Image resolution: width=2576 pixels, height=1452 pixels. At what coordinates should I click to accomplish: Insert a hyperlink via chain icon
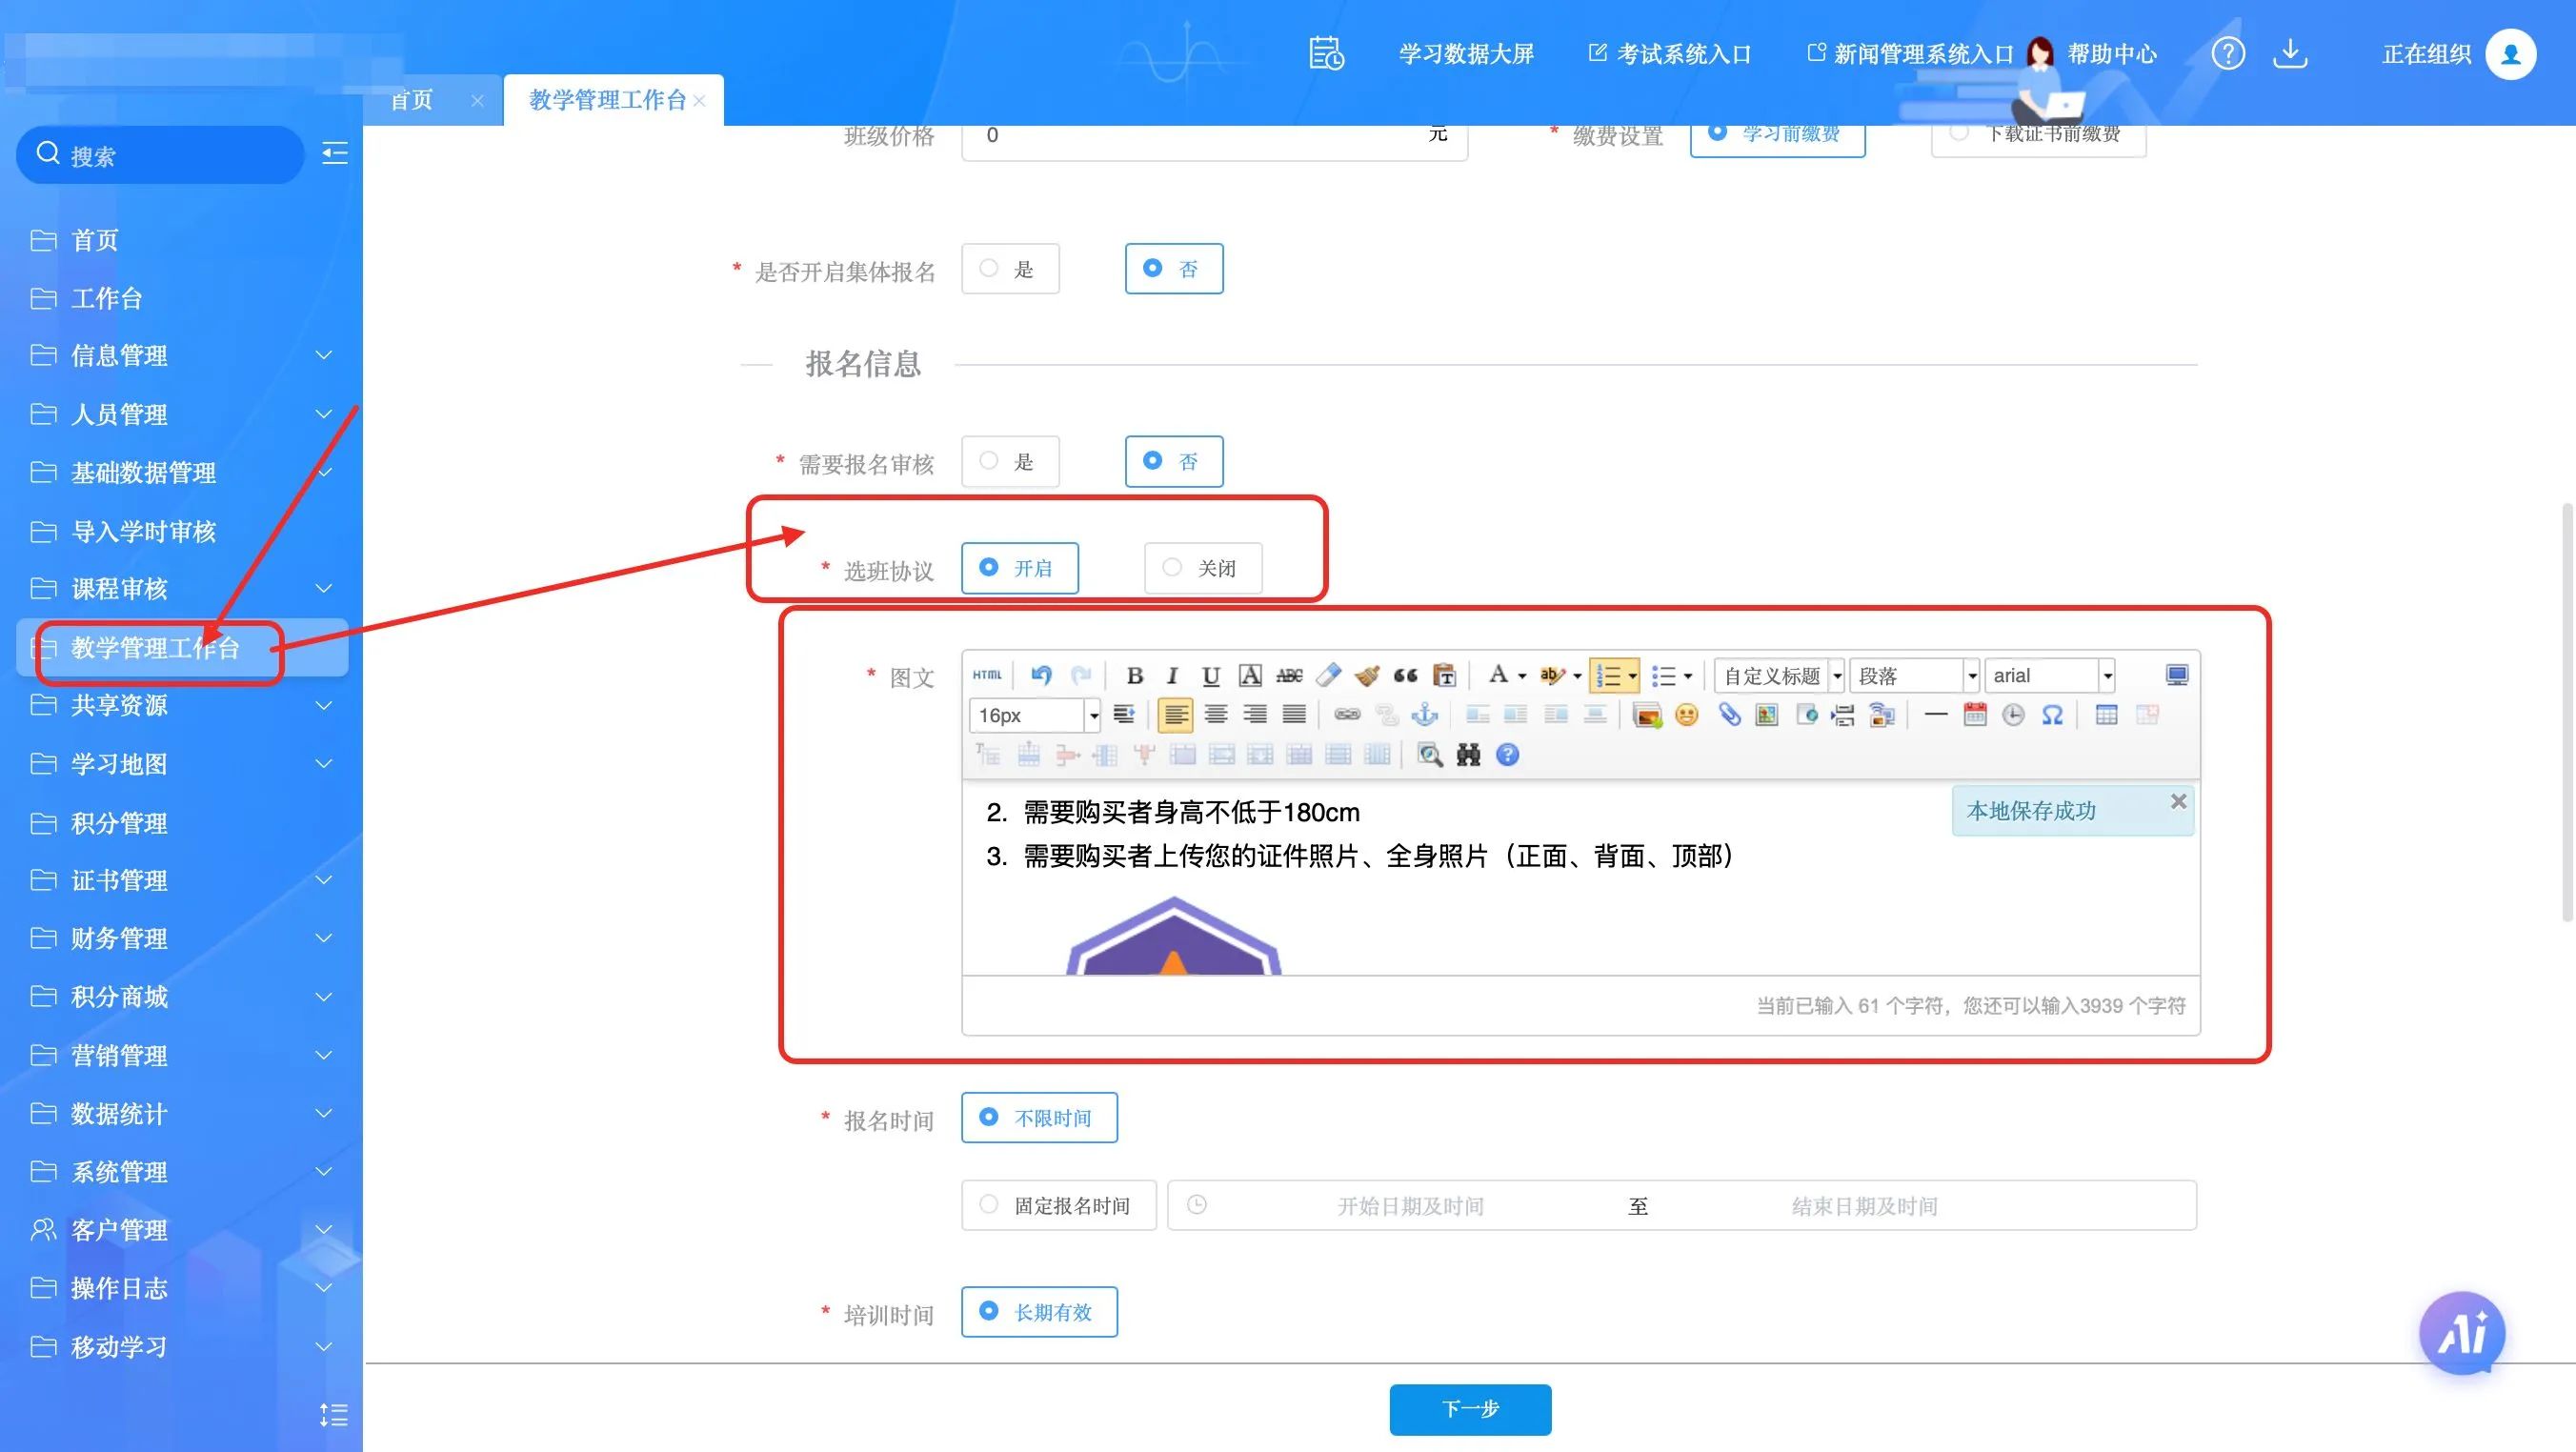point(1347,714)
